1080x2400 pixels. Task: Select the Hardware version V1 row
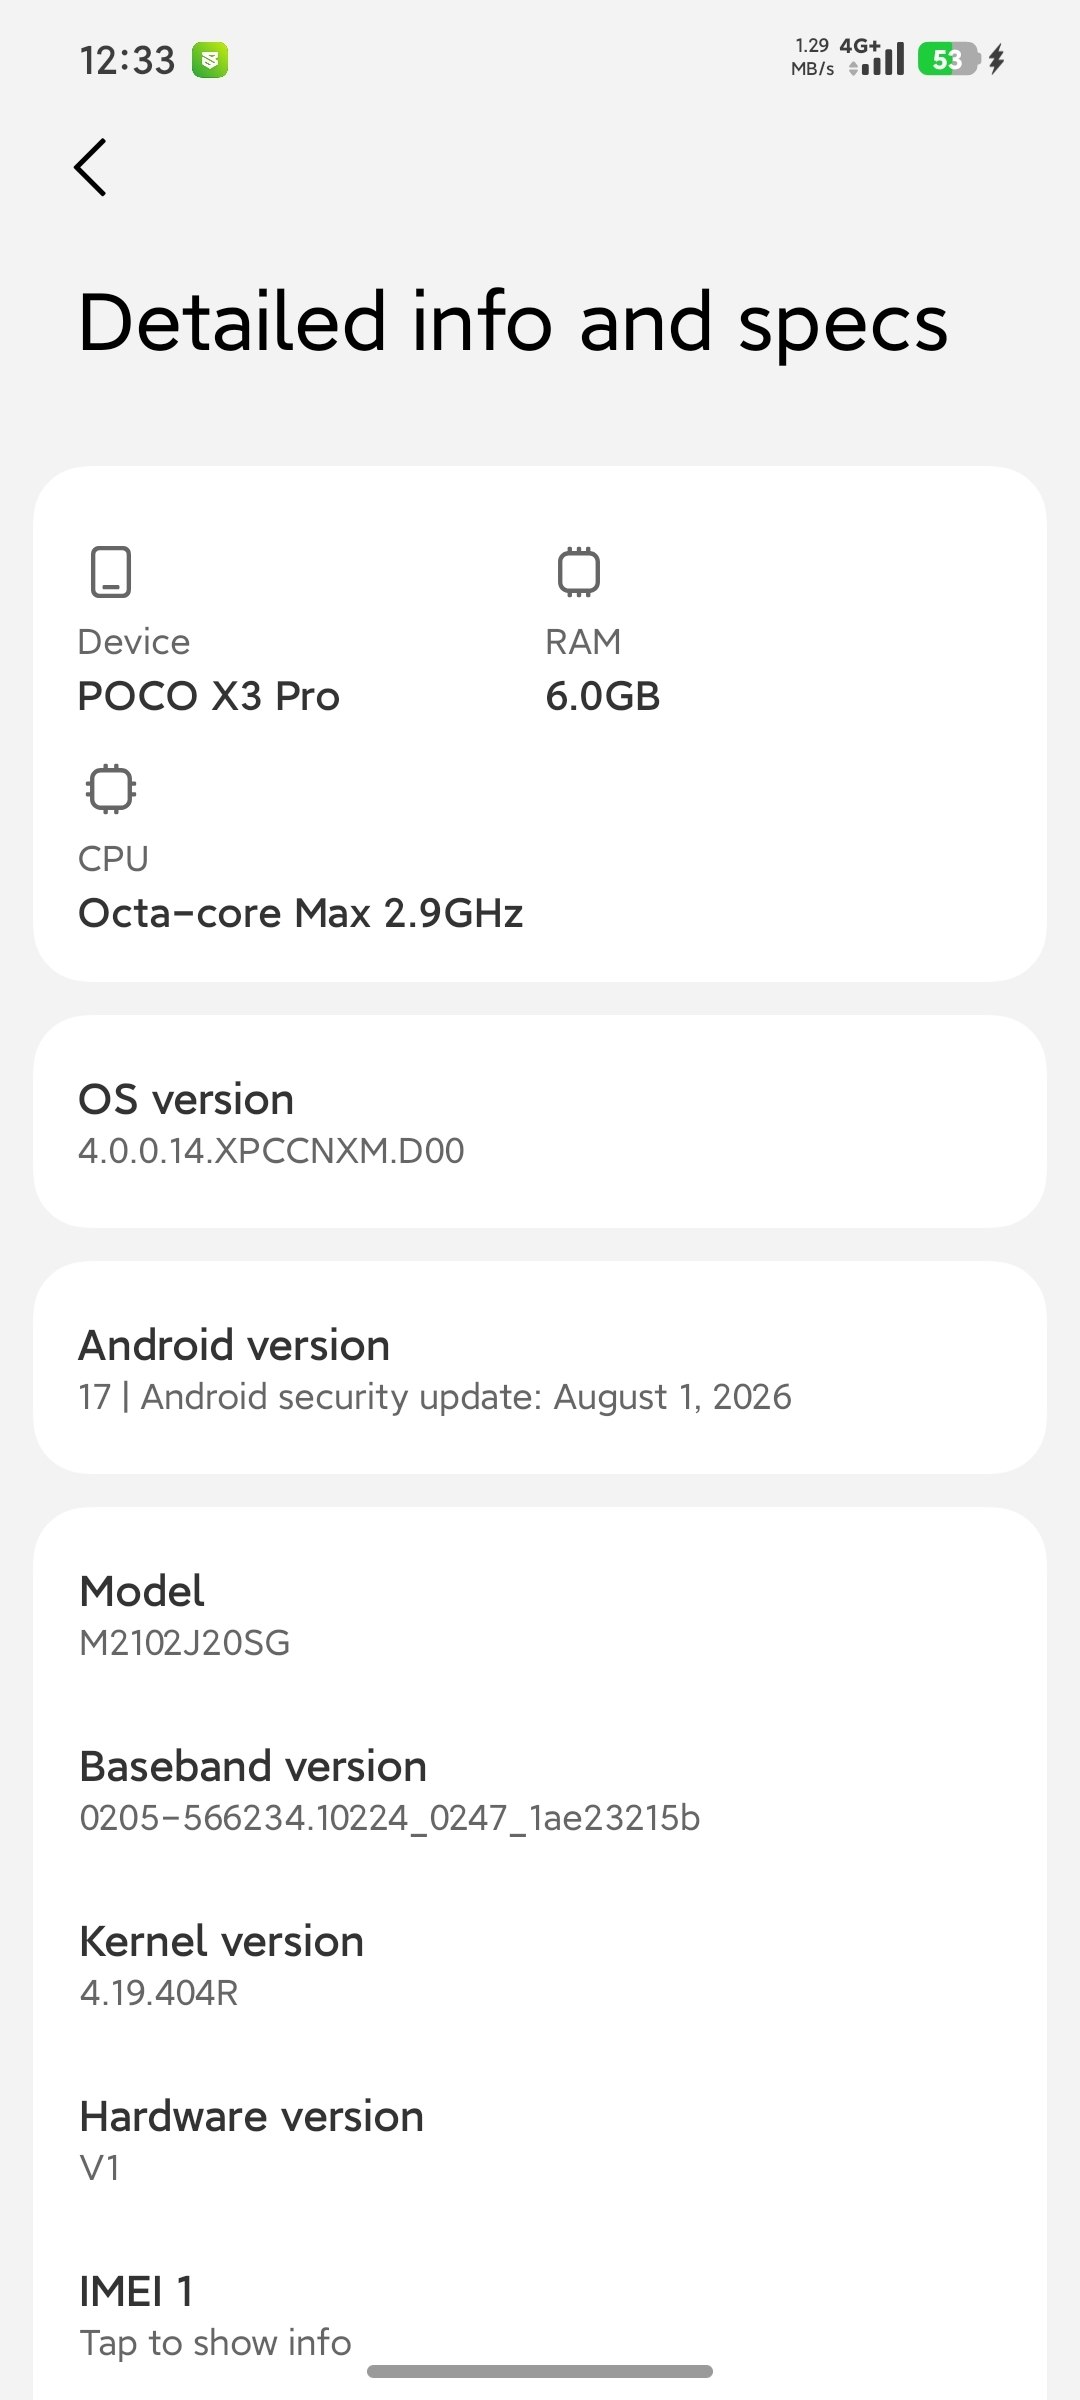pyautogui.click(x=540, y=2140)
